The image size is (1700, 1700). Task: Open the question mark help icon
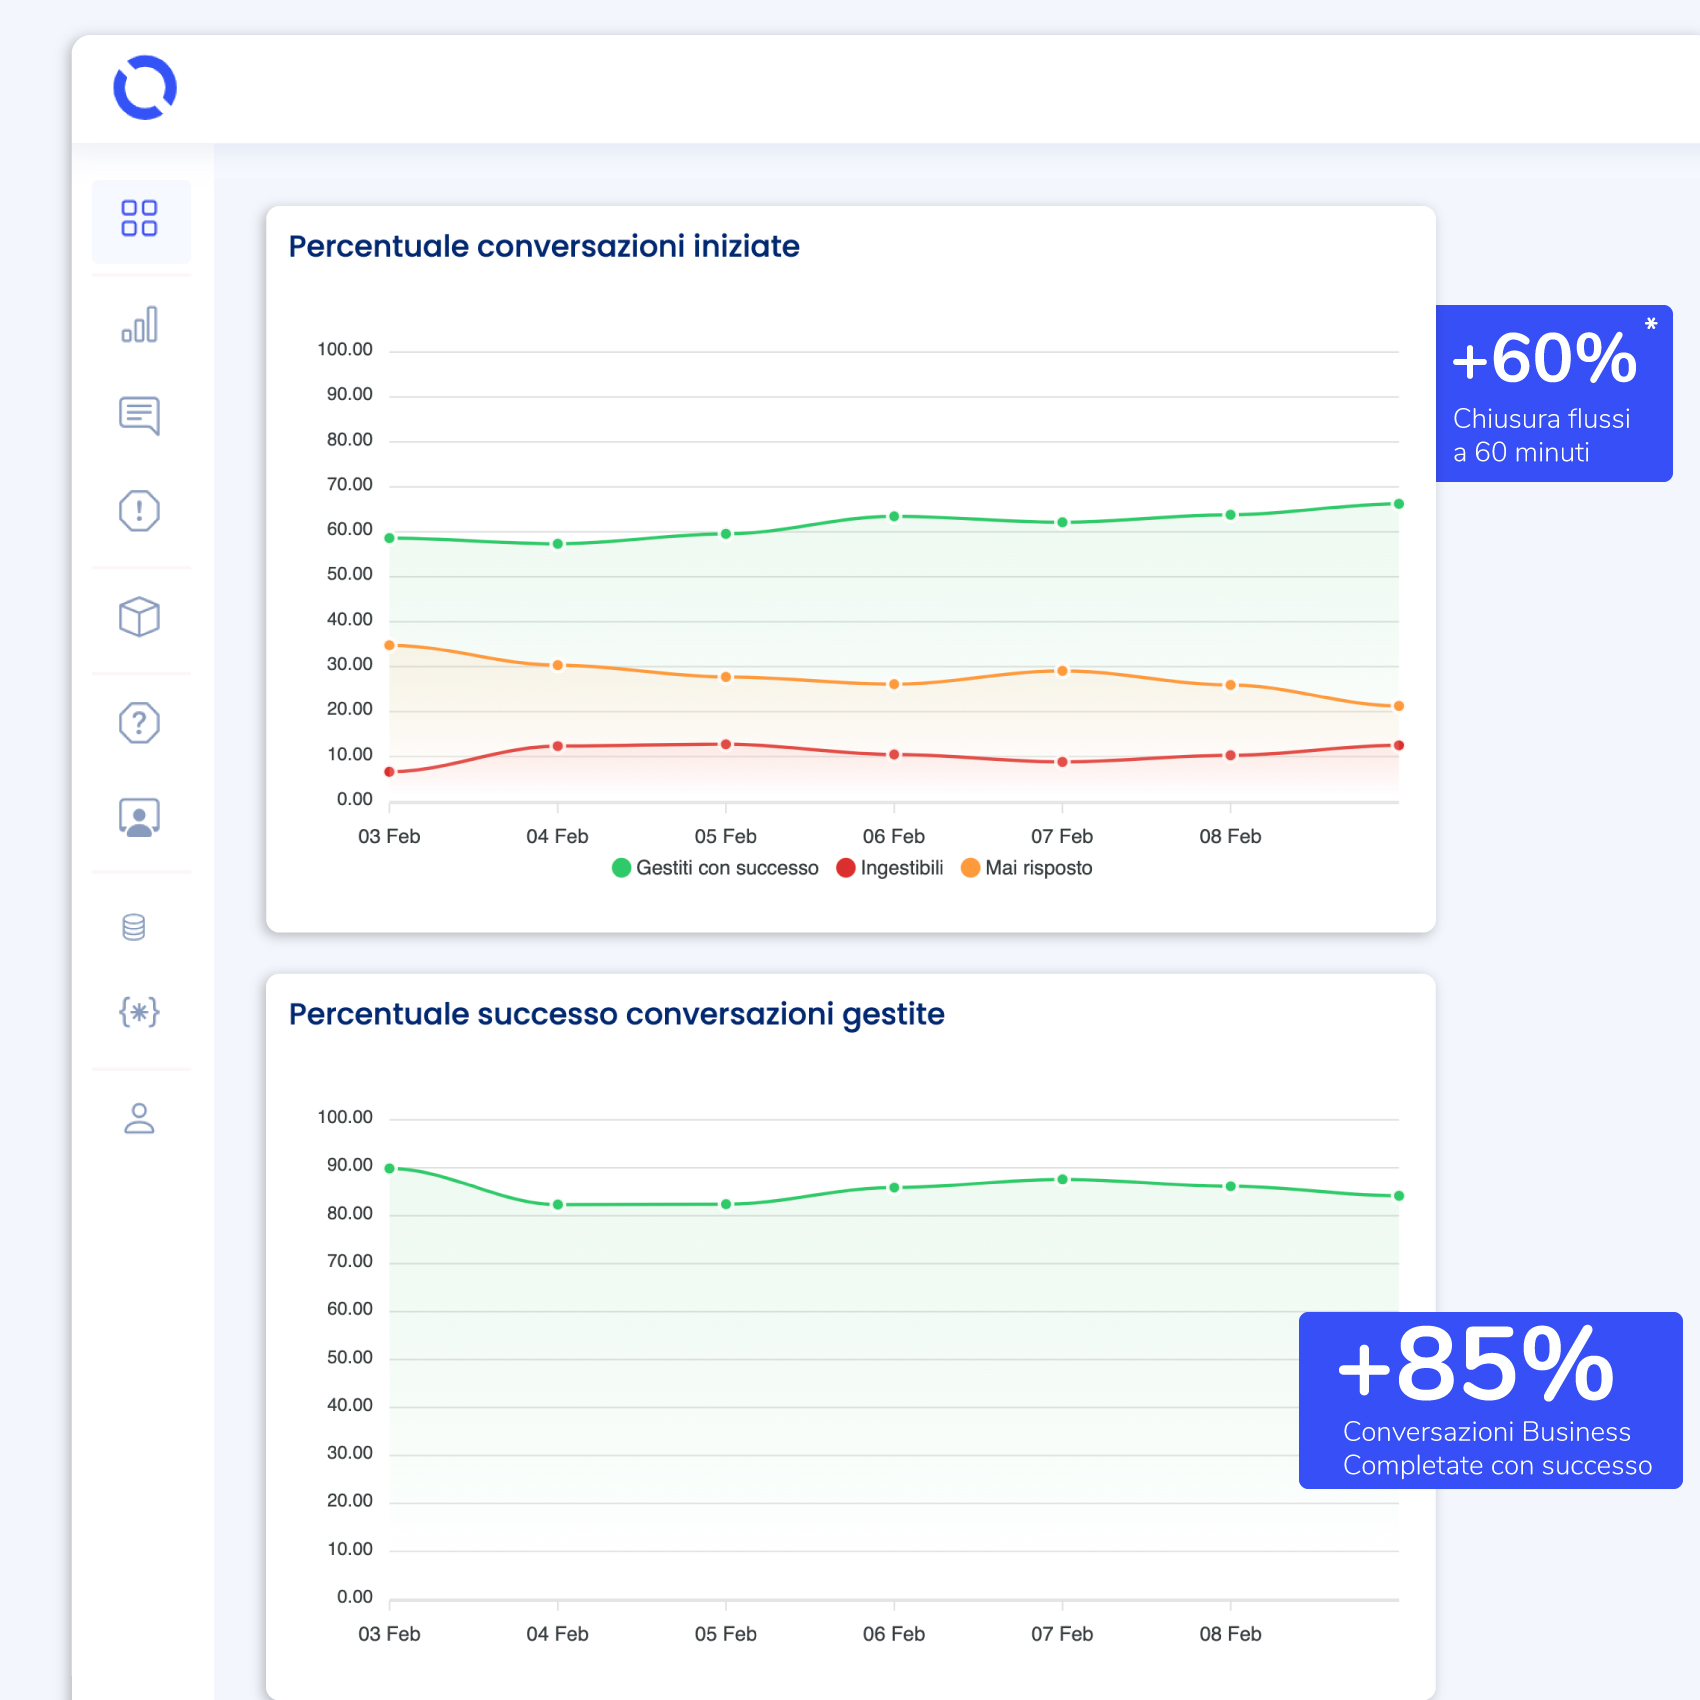pyautogui.click(x=139, y=722)
